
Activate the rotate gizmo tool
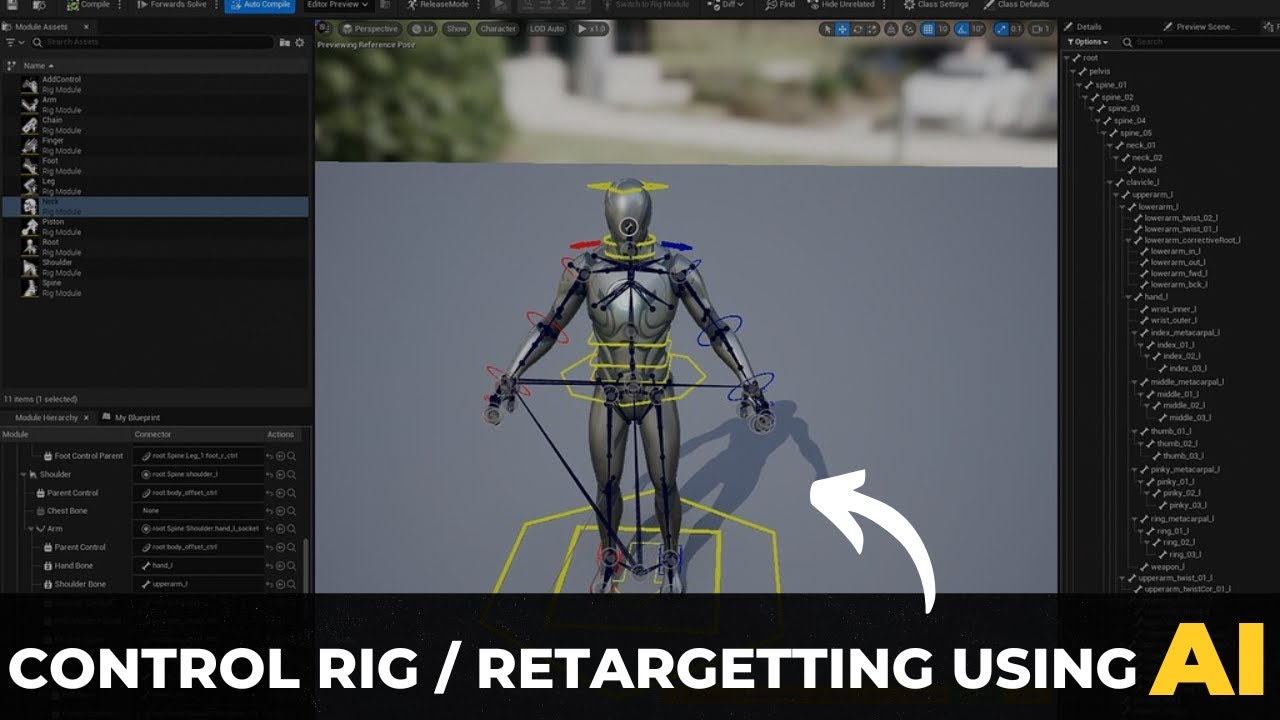[x=858, y=29]
